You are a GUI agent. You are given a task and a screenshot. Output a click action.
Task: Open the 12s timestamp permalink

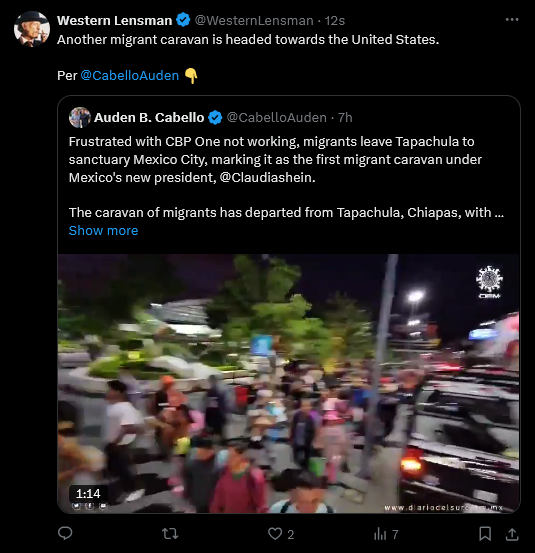pyautogui.click(x=334, y=20)
